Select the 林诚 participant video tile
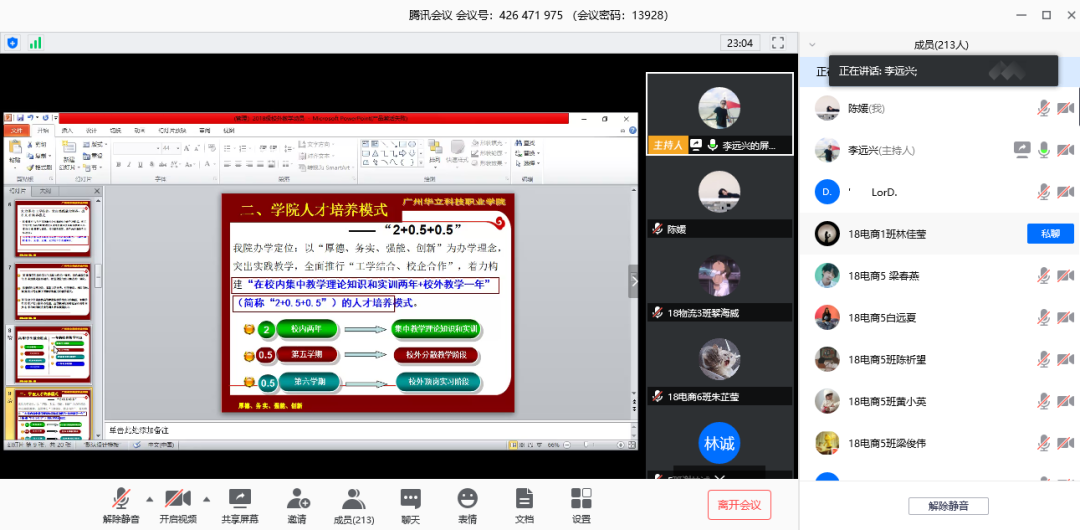This screenshot has width=1080, height=530. [719, 444]
